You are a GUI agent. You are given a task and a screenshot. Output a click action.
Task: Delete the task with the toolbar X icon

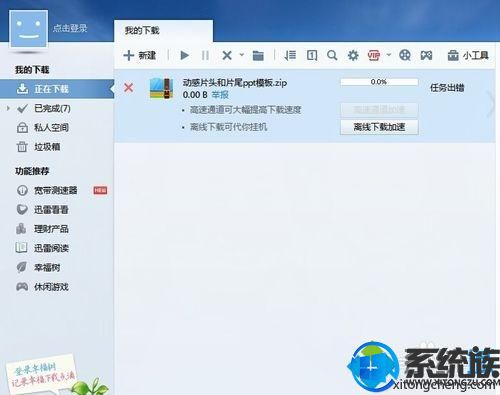click(x=227, y=55)
